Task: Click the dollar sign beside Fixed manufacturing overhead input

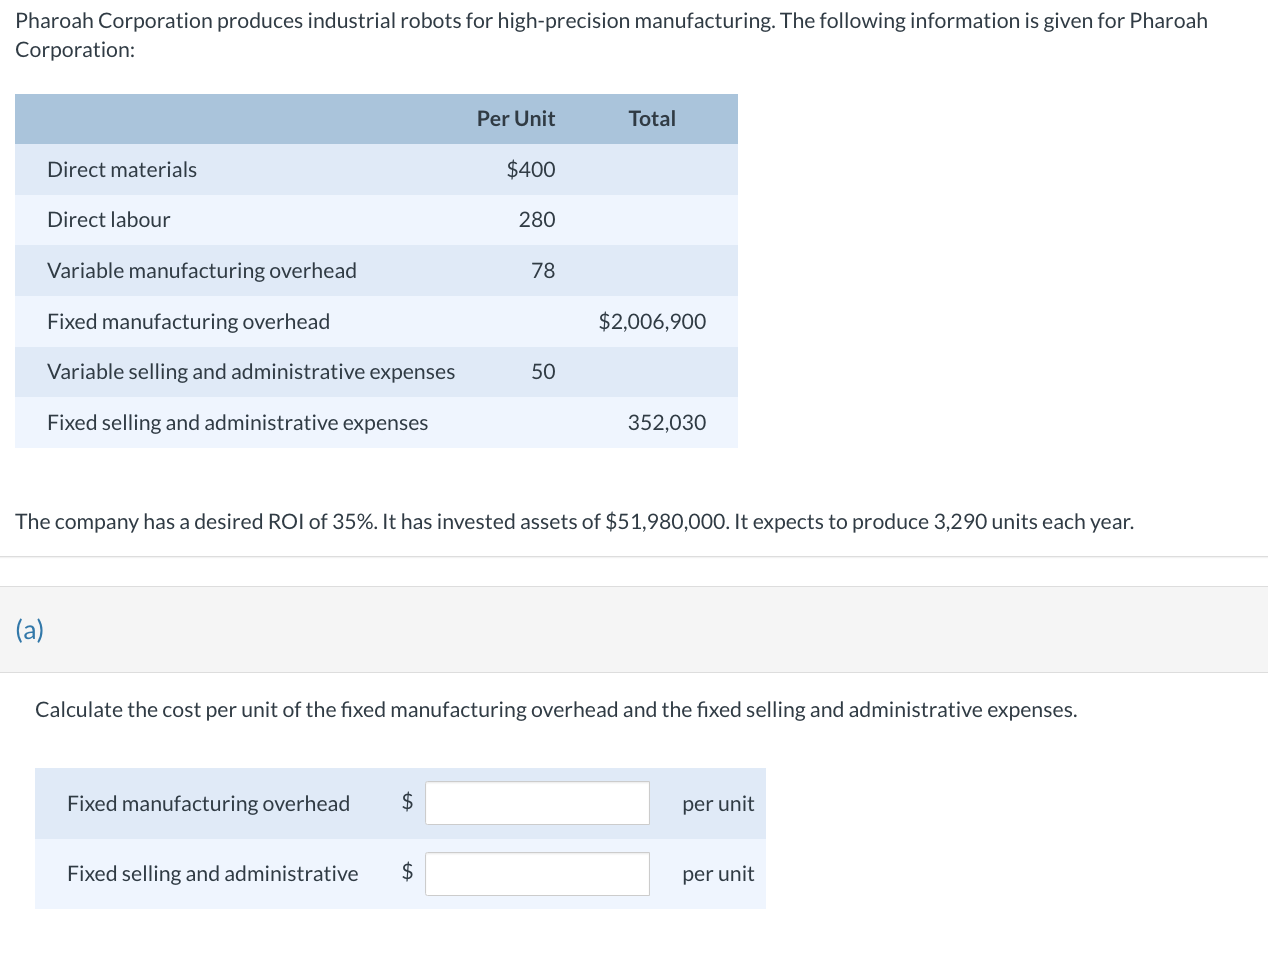Action: point(407,802)
